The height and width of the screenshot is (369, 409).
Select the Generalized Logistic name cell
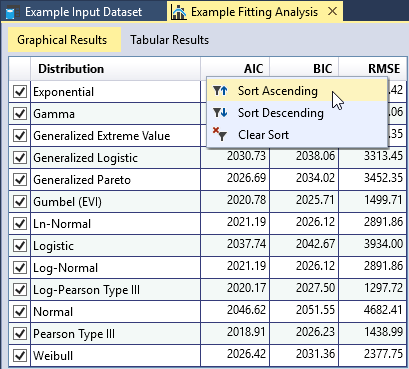[x=115, y=158]
